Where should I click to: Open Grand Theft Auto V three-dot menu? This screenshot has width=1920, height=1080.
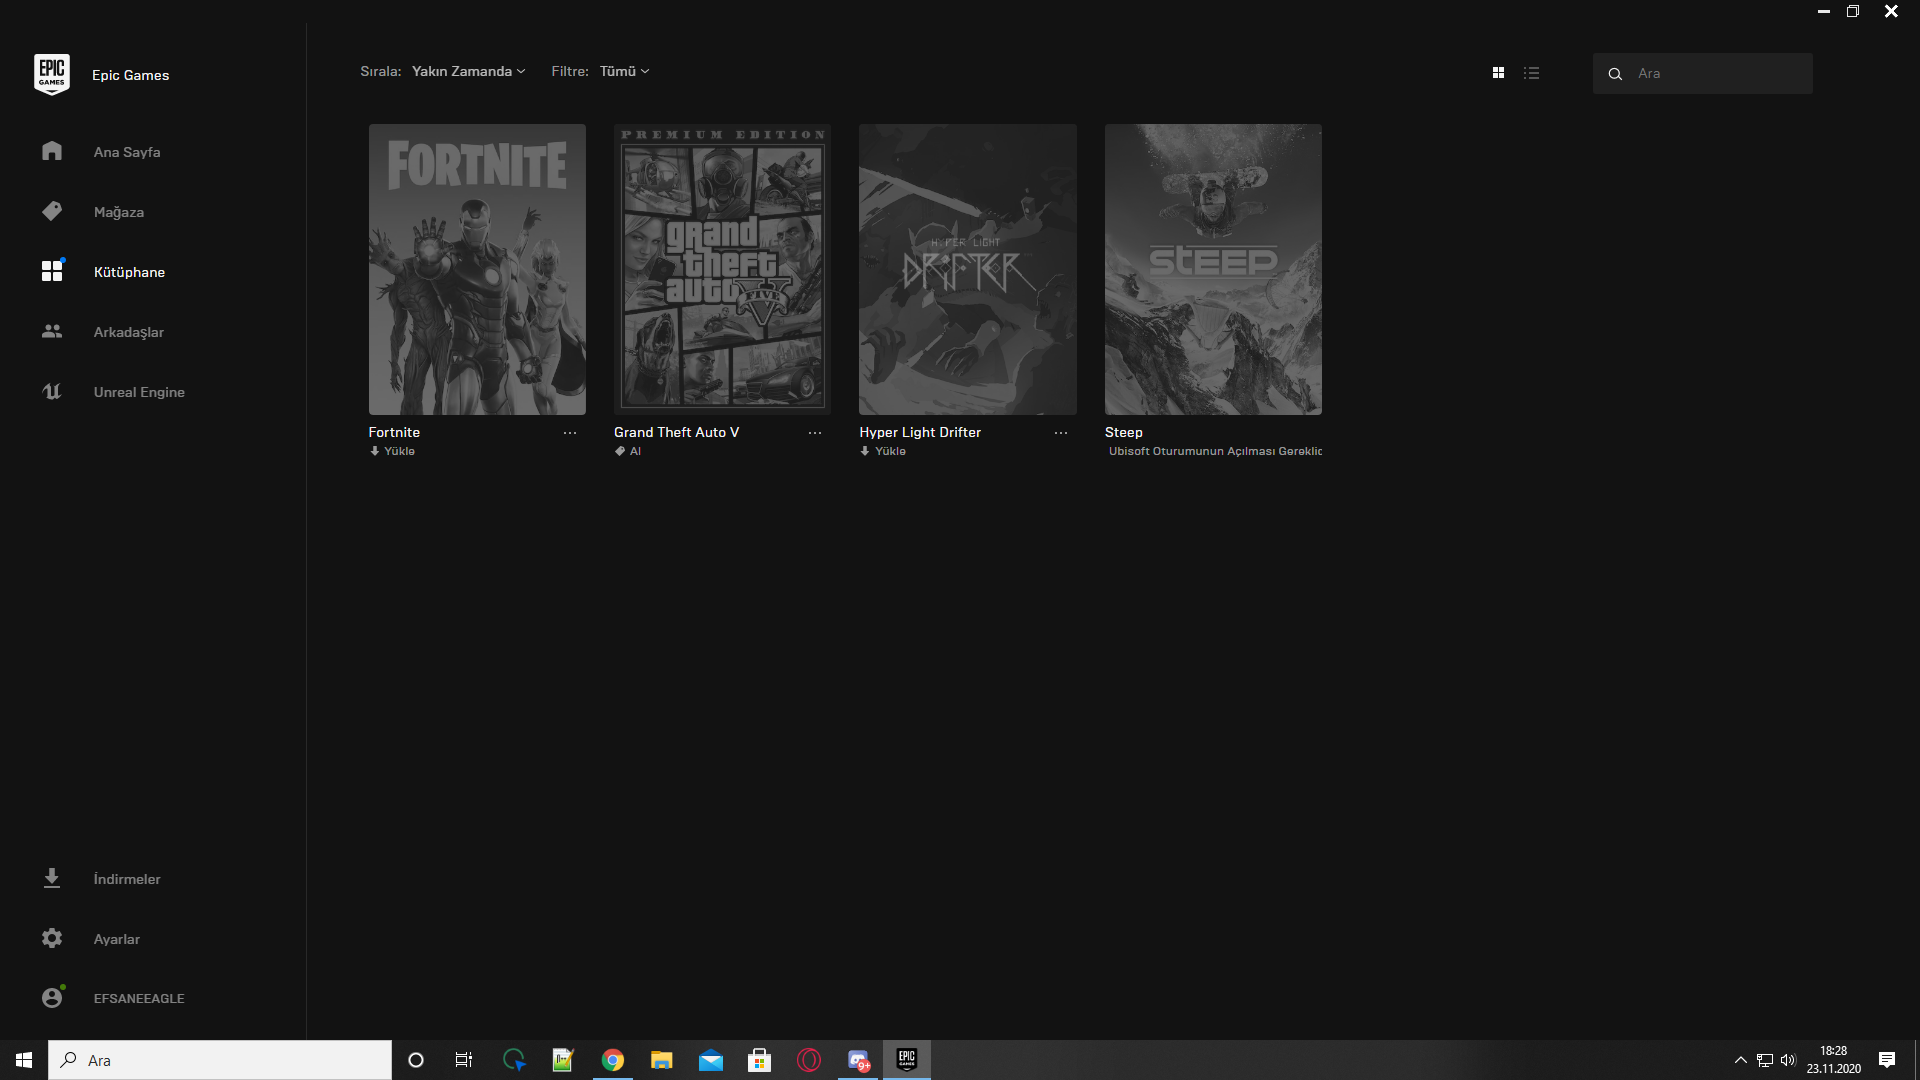815,433
